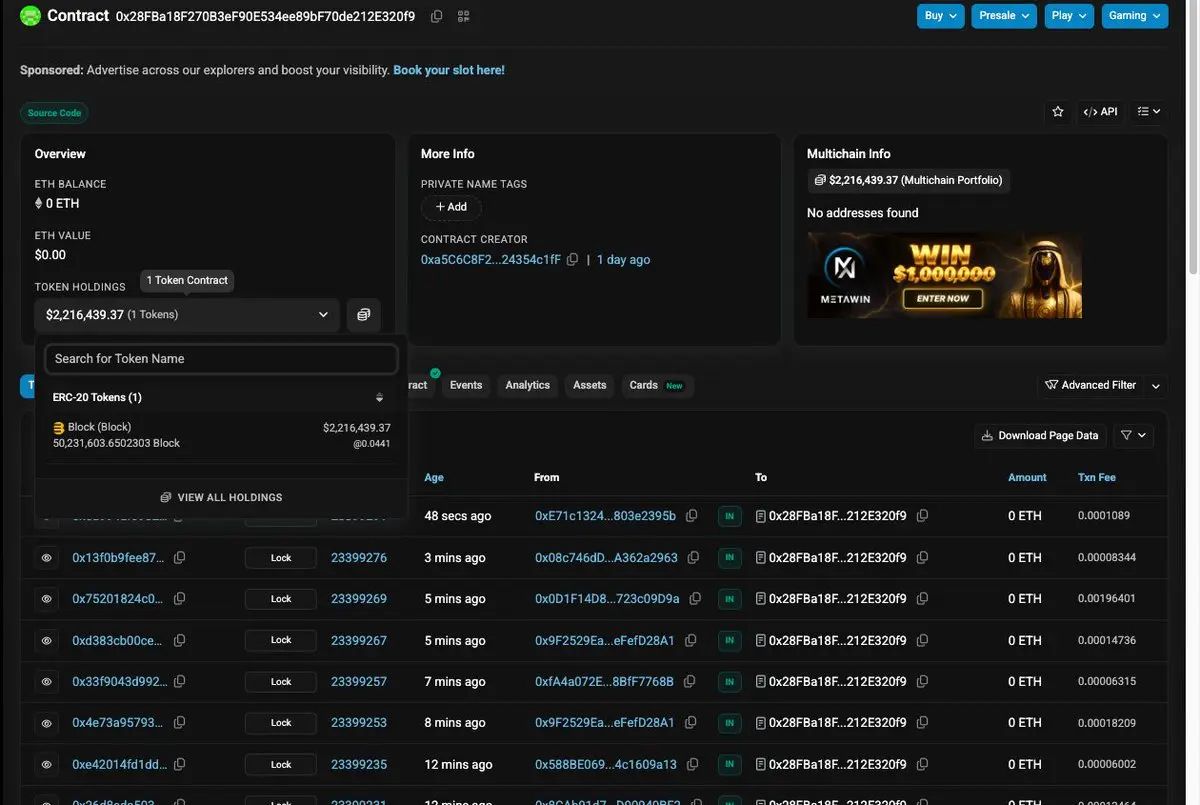Copy recipient address in the 3 mins ago row
Screen dimensions: 1200x805
(923, 558)
